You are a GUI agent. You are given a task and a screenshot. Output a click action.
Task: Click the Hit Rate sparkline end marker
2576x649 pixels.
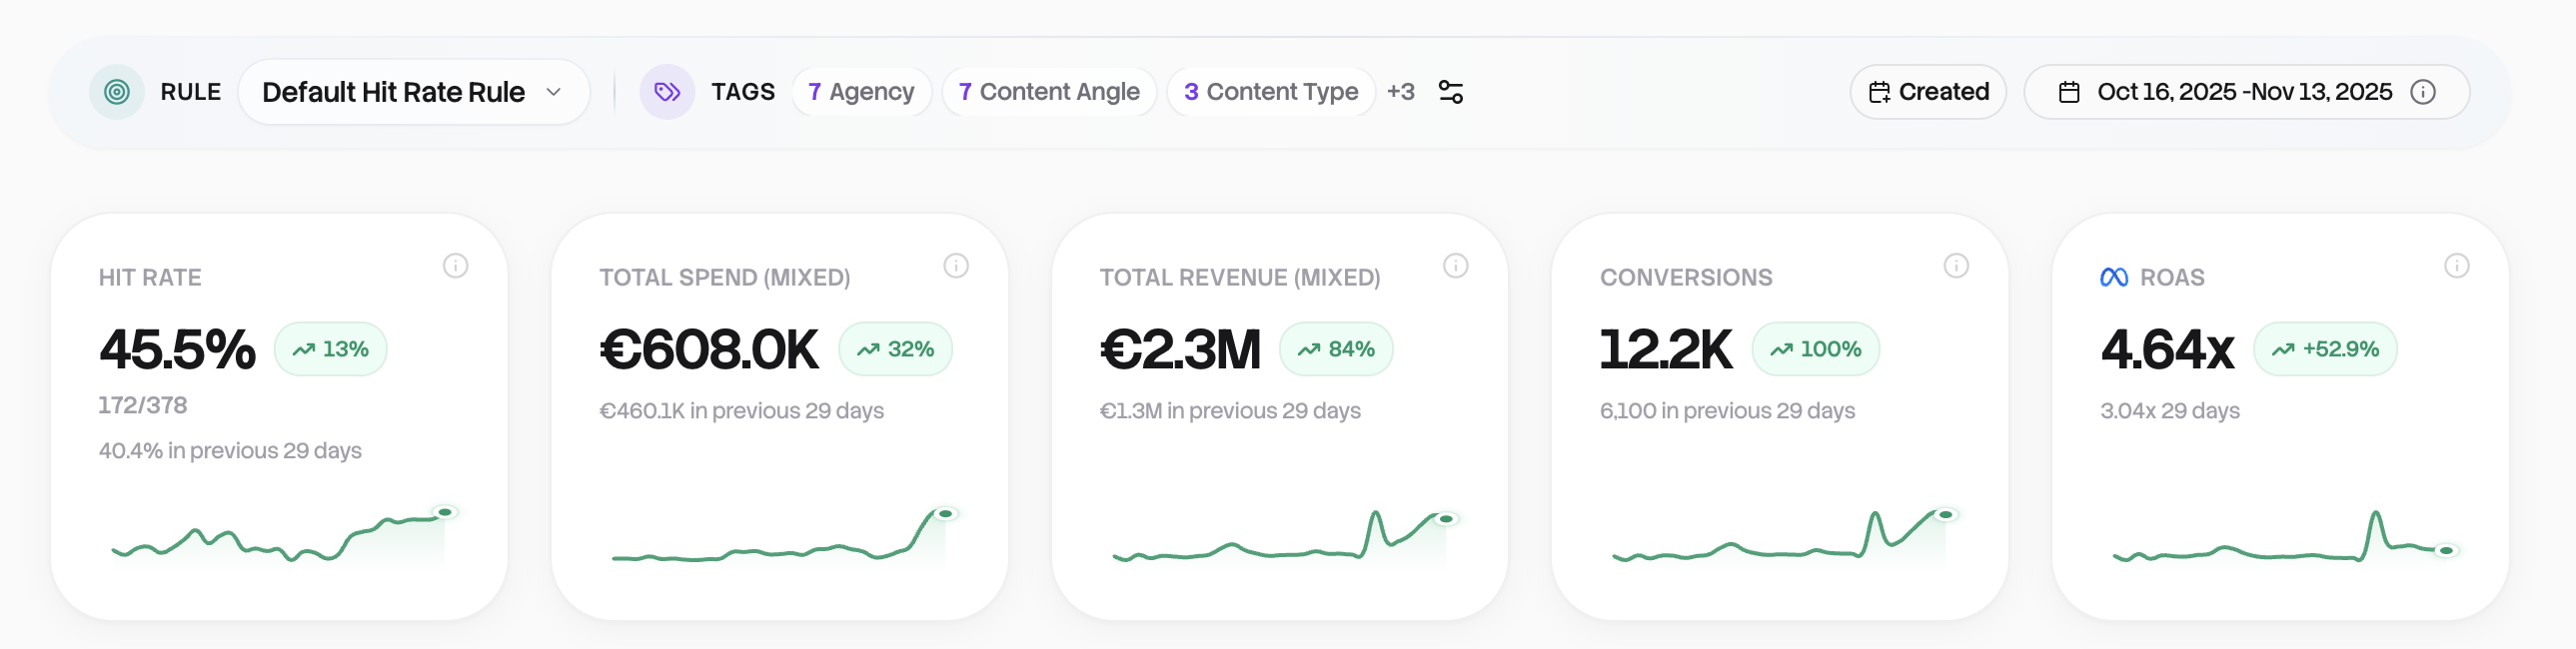(446, 513)
